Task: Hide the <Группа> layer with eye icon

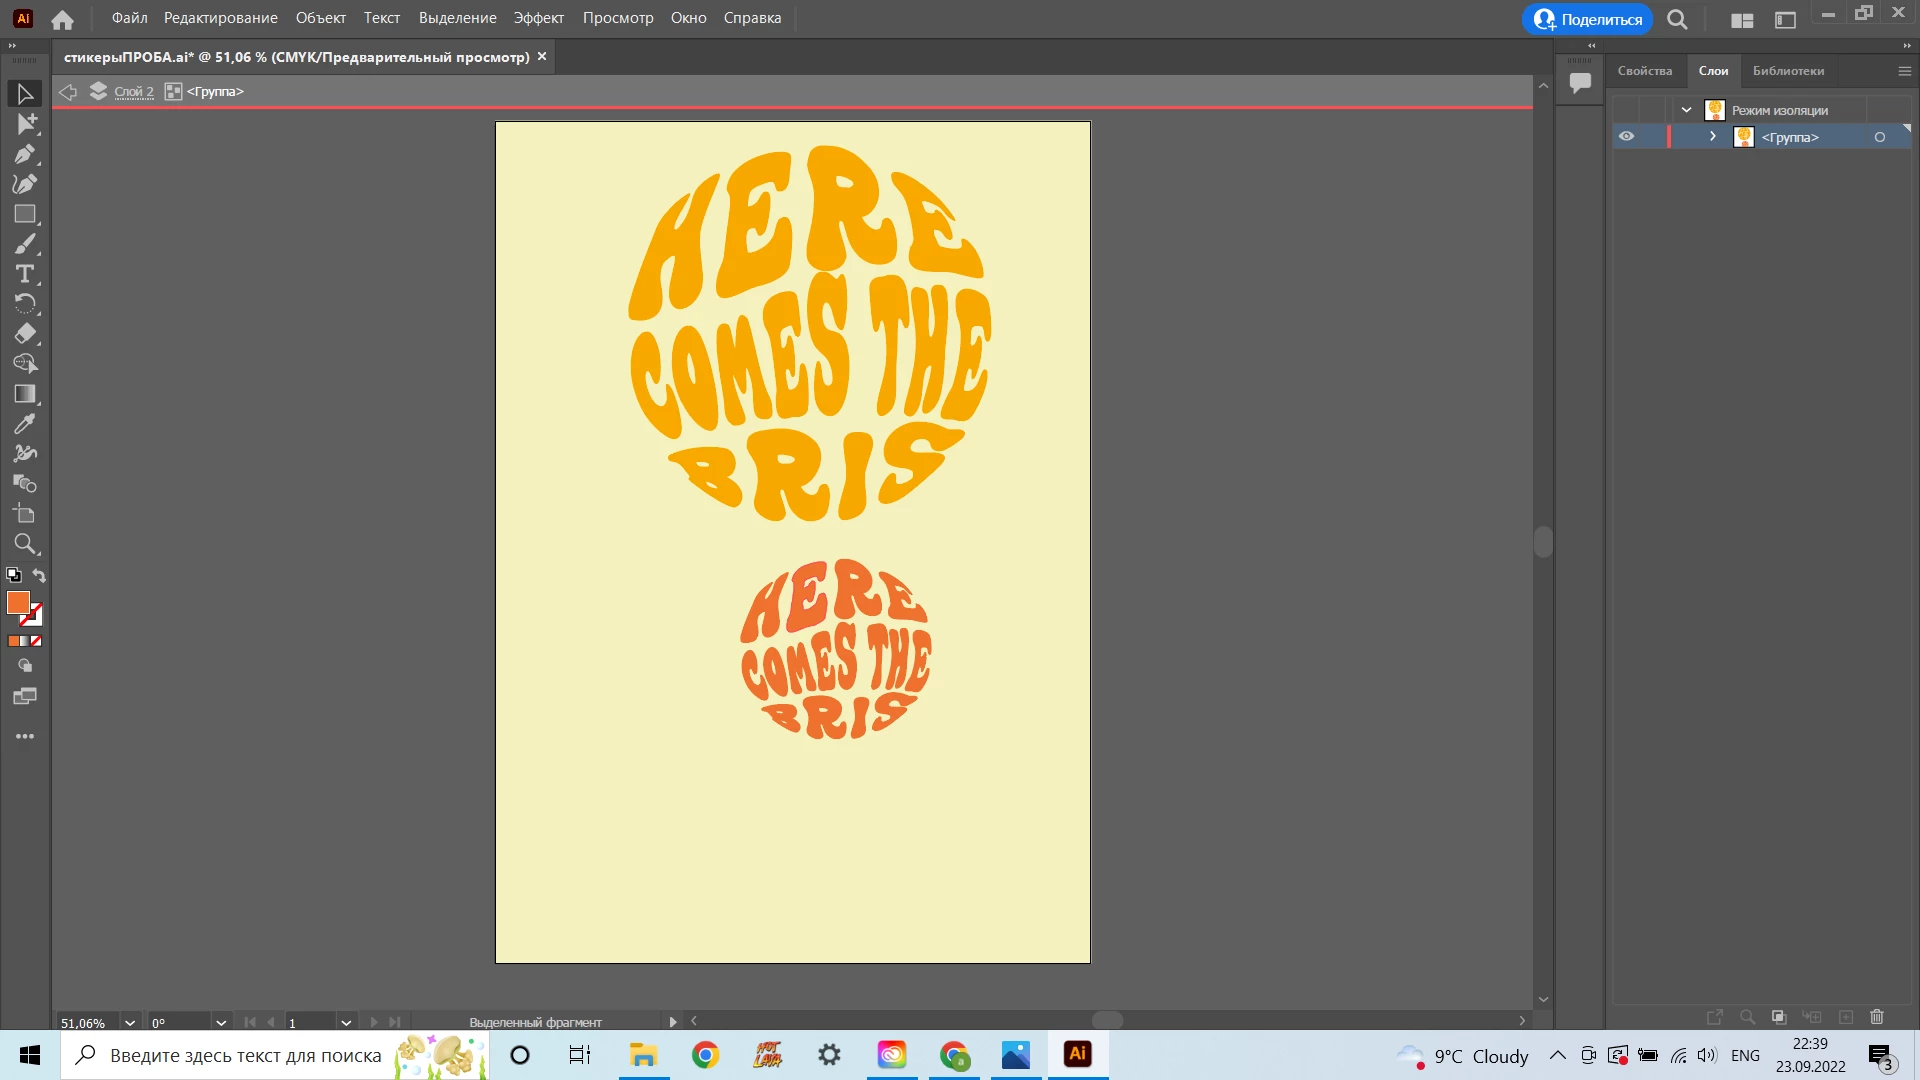Action: pyautogui.click(x=1627, y=137)
